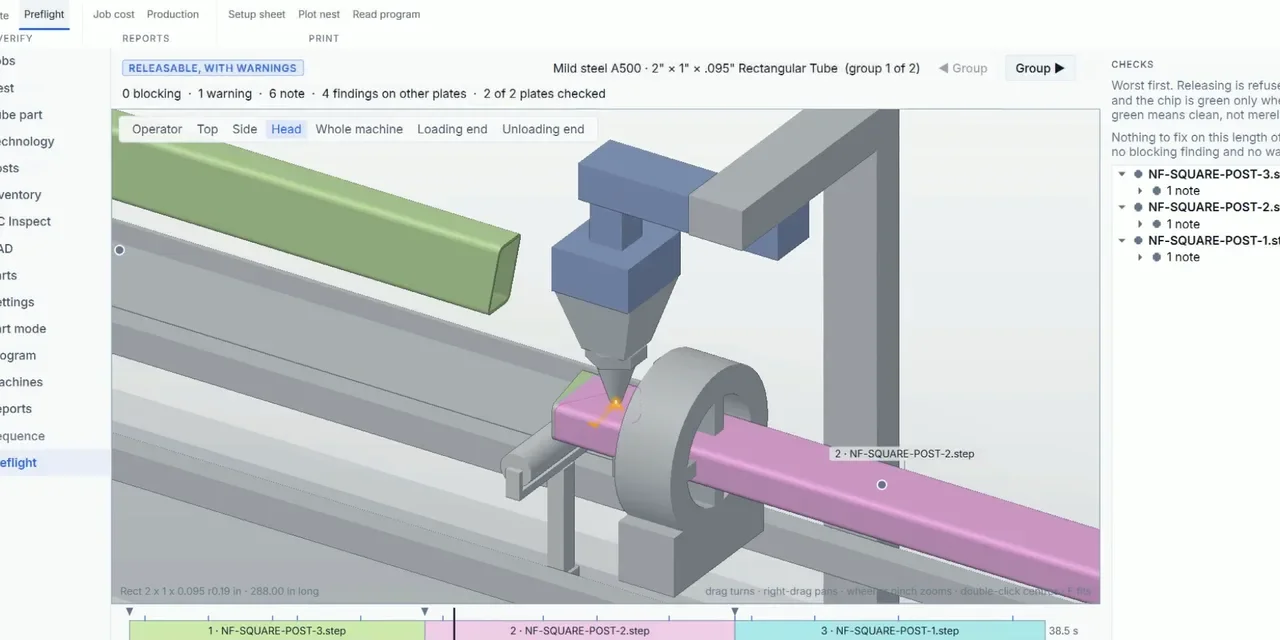The width and height of the screenshot is (1280, 640).
Task: Click the (group 1 of 2) indicator
Action: (x=882, y=68)
